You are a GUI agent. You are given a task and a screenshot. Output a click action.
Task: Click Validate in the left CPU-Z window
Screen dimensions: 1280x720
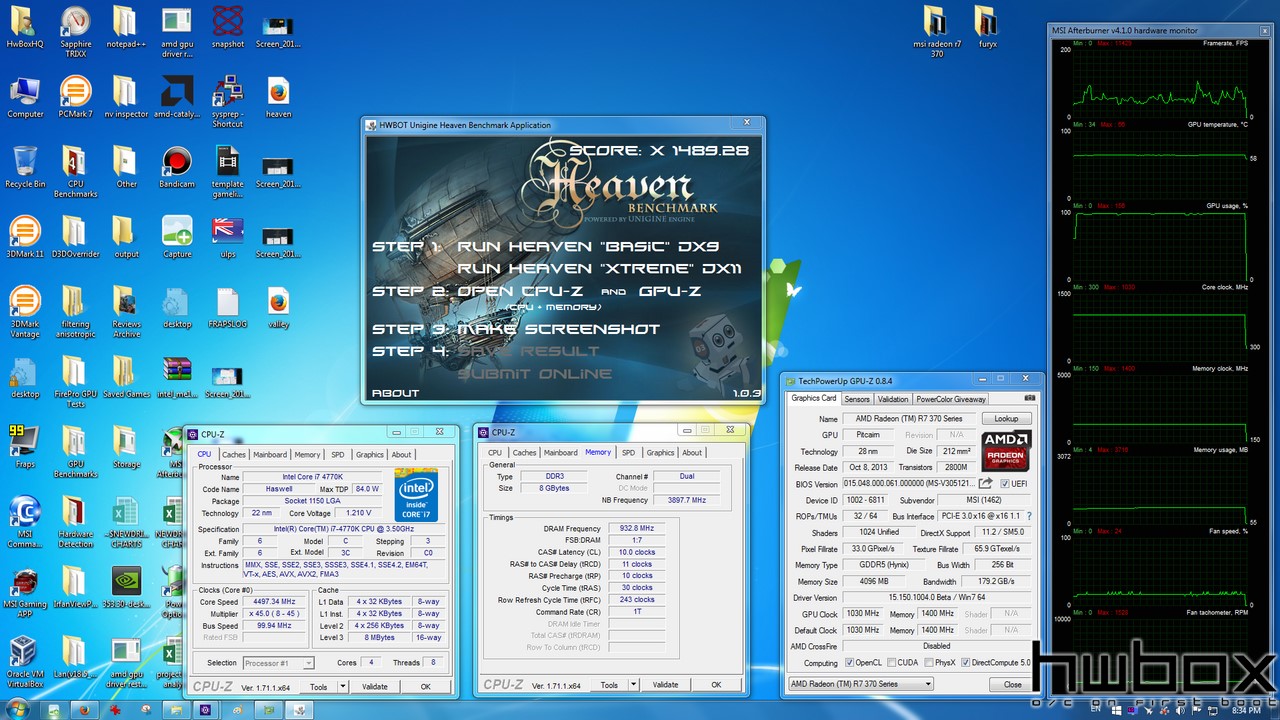(x=375, y=687)
